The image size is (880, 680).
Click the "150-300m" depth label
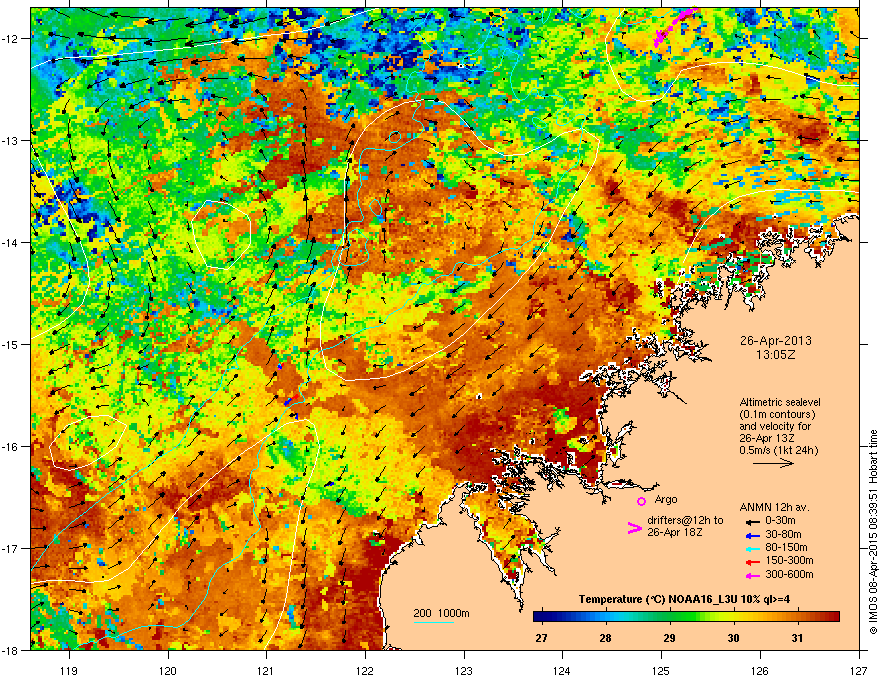789,560
